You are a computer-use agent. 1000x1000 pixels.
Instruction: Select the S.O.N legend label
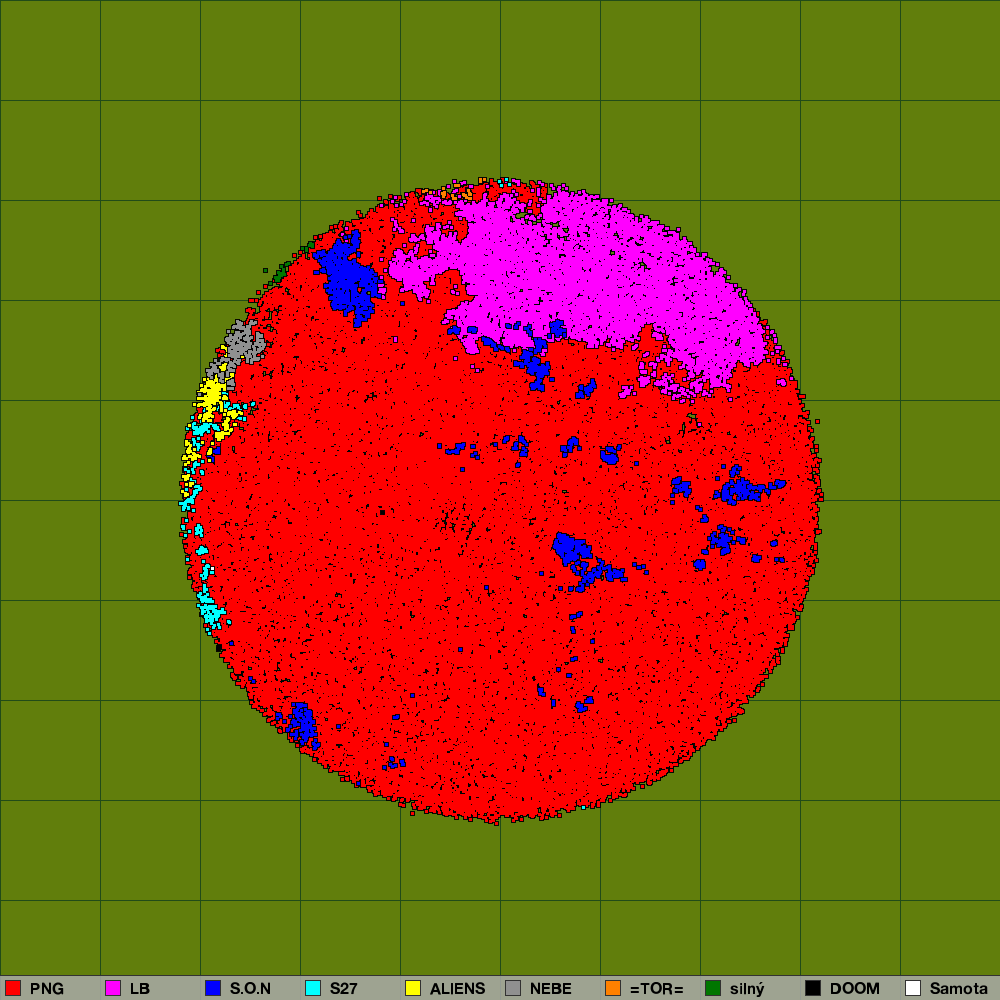(250, 989)
